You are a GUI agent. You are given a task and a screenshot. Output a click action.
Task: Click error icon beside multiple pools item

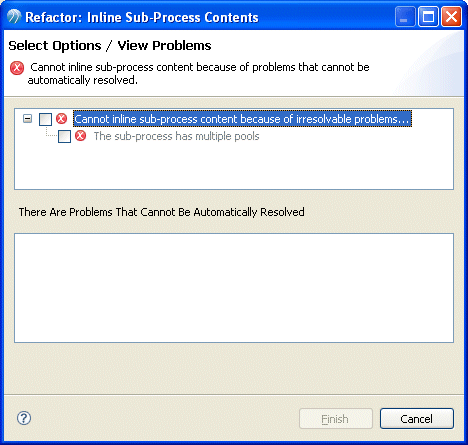tap(80, 136)
